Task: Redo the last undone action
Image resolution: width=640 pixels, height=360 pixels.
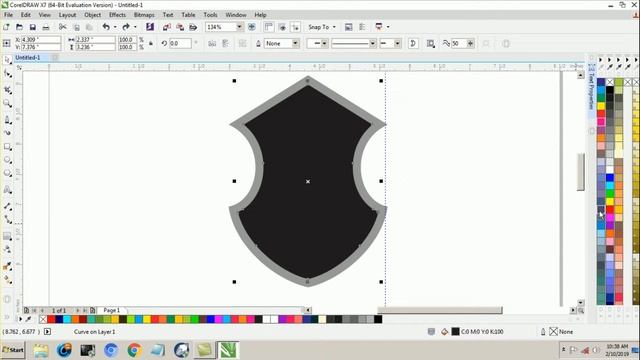Action: pyautogui.click(x=126, y=27)
